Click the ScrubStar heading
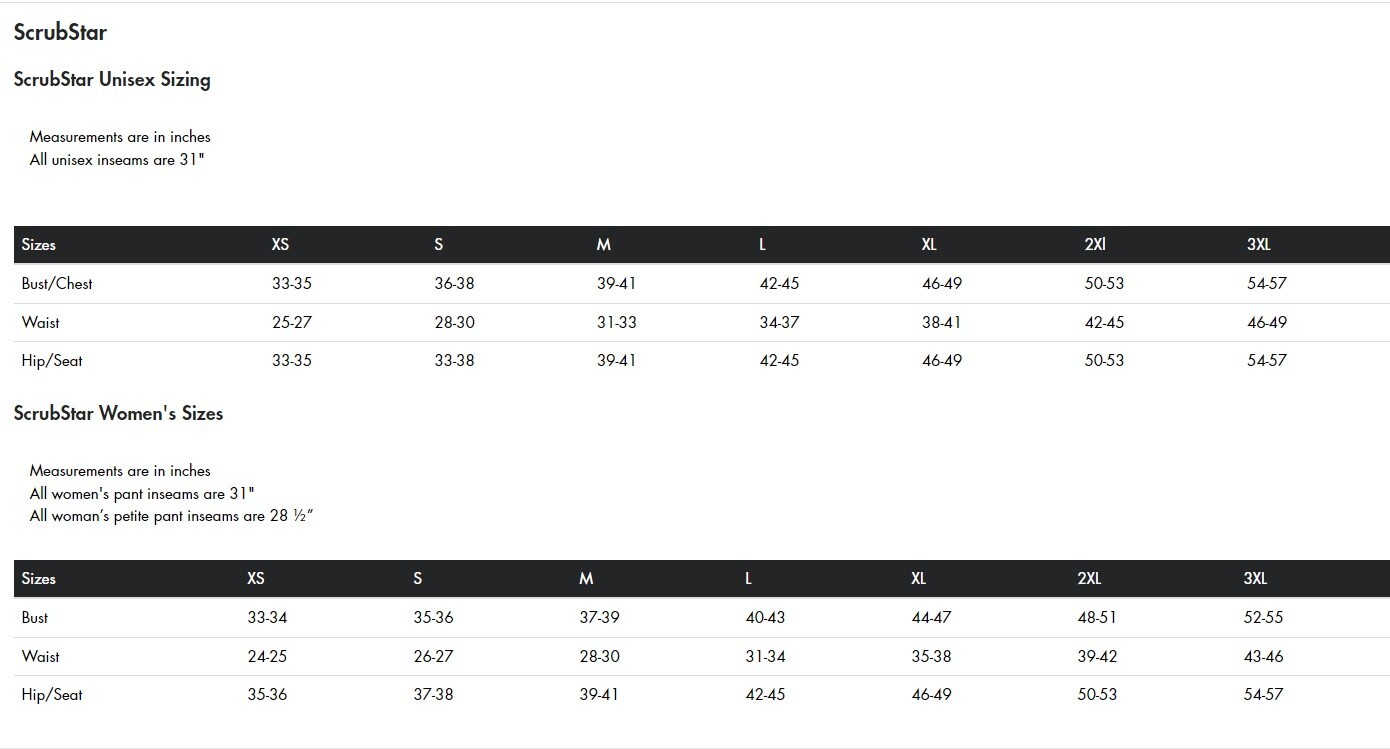 pos(60,32)
